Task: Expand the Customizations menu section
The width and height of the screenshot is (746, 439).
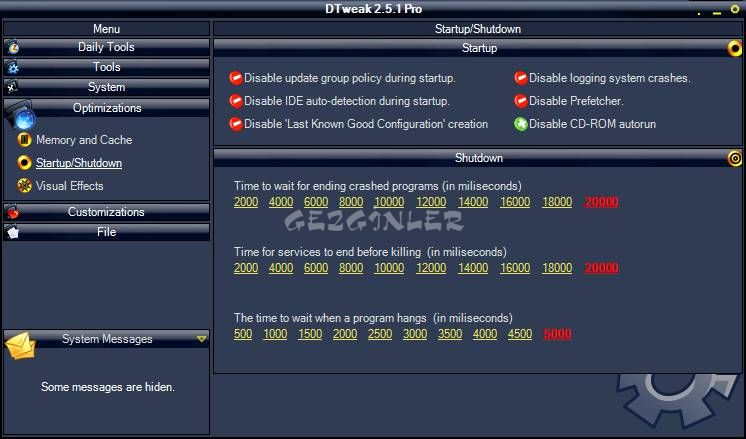Action: point(107,212)
